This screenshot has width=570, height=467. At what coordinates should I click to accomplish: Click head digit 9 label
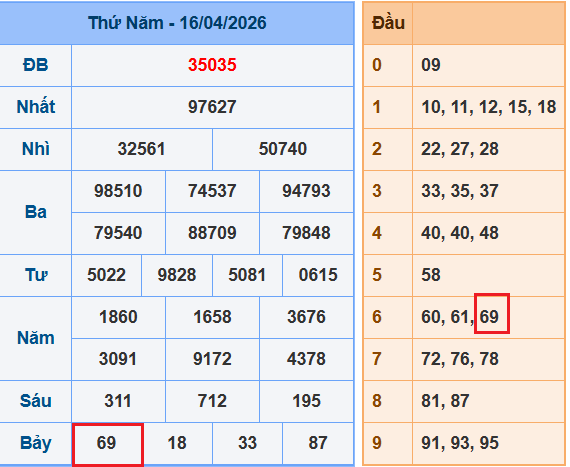pyautogui.click(x=377, y=443)
